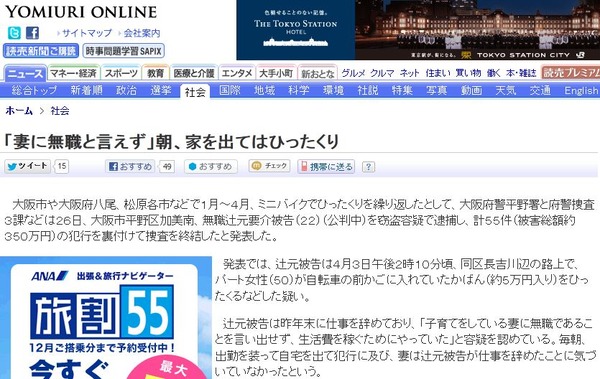This screenshot has height=379, width=600.
Task: Open 住まい link
Action: [438, 73]
